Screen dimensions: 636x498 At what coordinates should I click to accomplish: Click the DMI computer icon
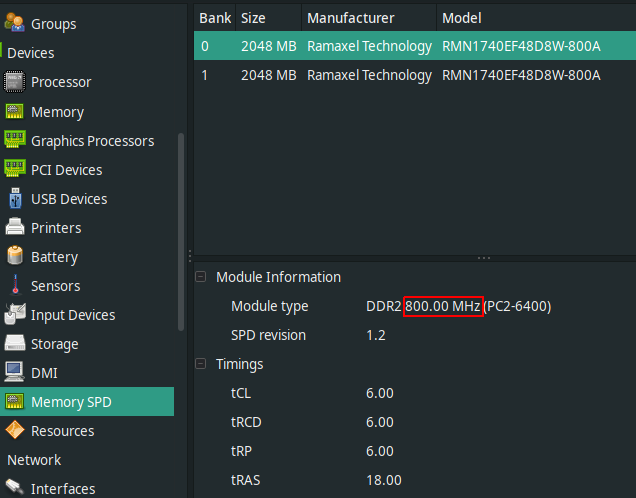coord(14,372)
